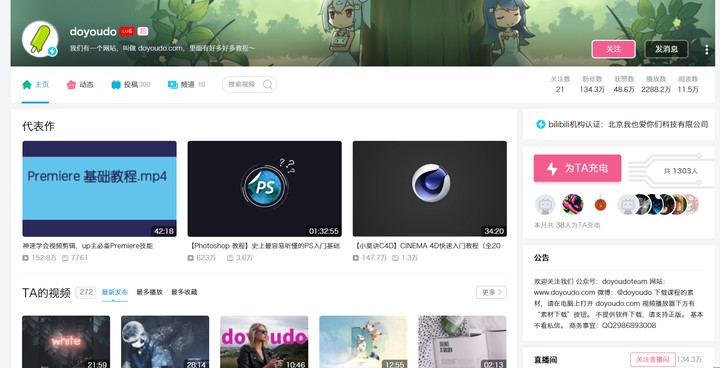Select the 最多播放 sort tab

coord(150,292)
